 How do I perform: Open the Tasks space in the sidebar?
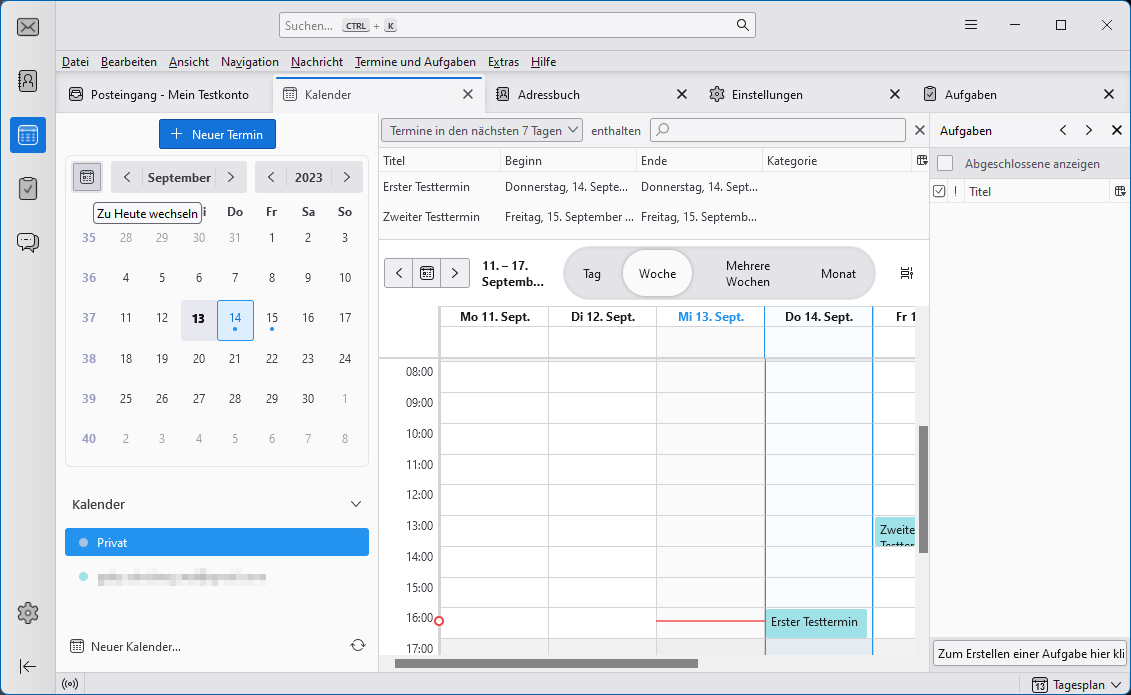pyautogui.click(x=28, y=188)
